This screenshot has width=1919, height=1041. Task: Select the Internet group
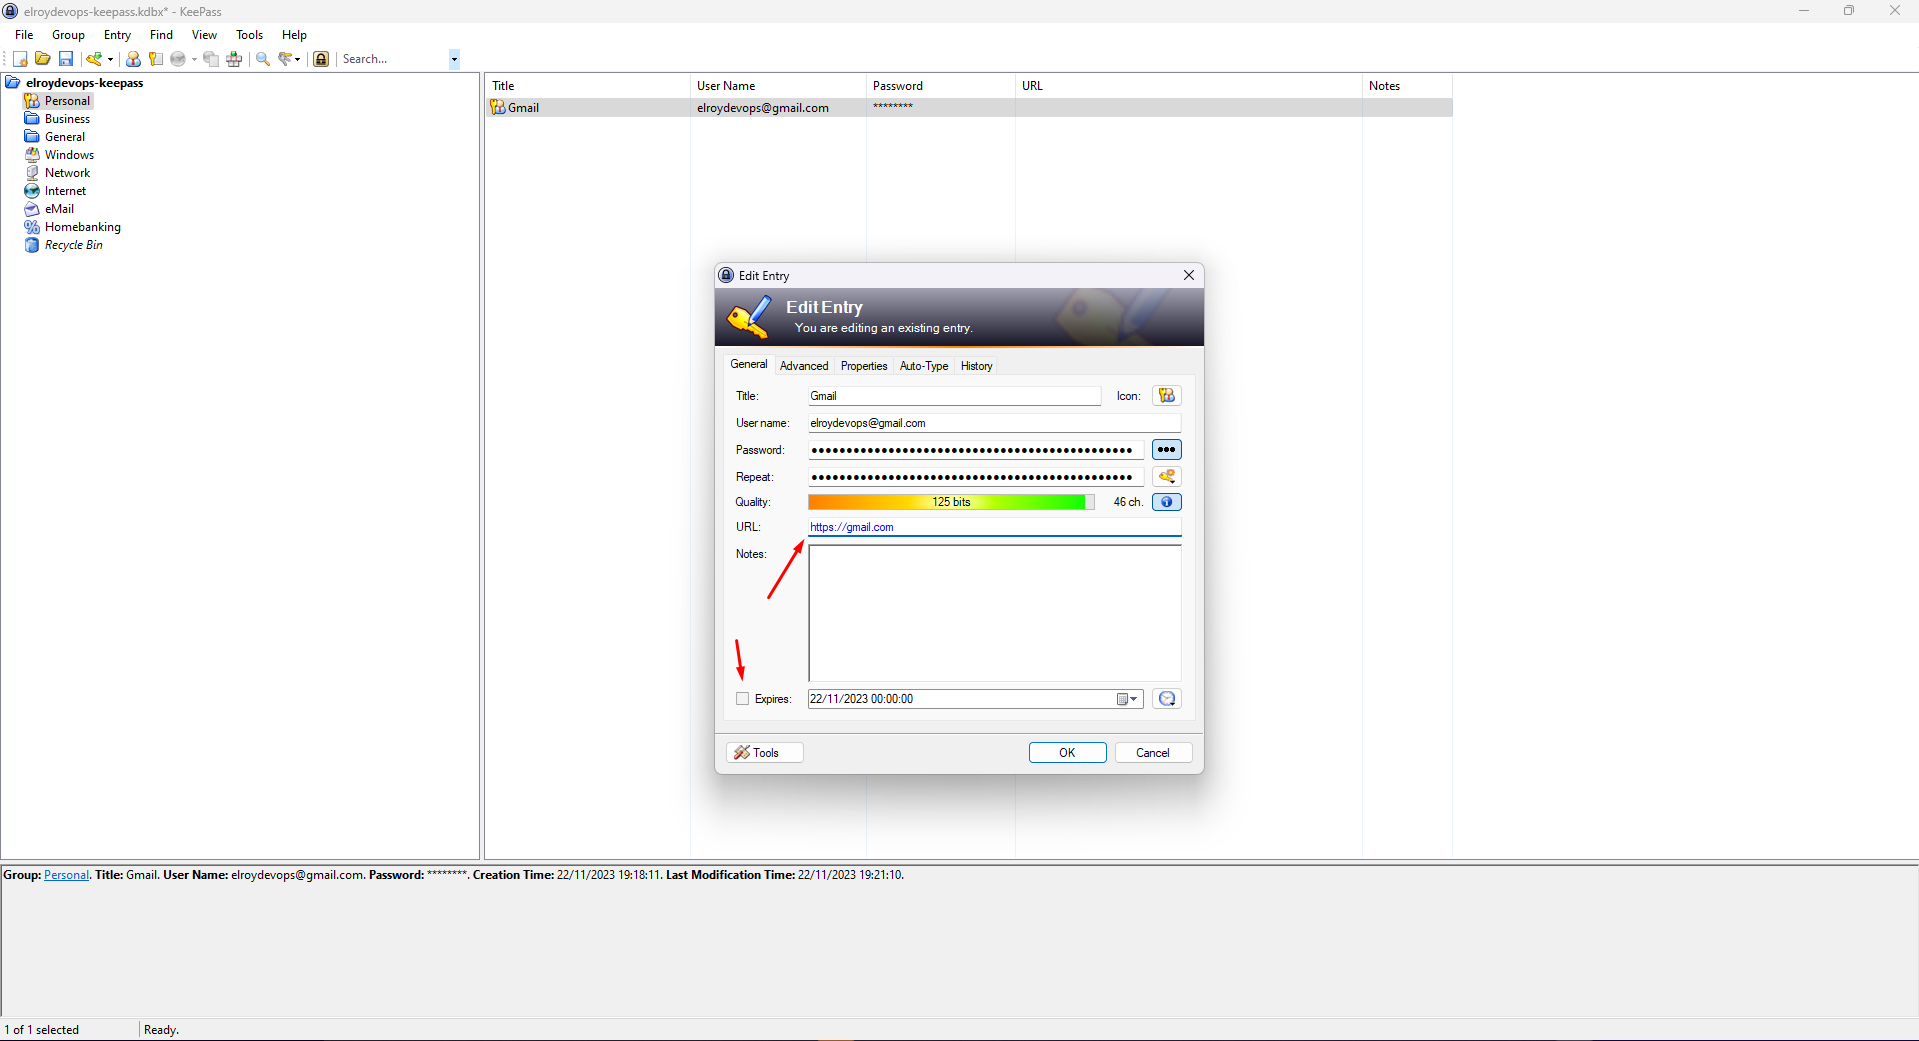(65, 191)
